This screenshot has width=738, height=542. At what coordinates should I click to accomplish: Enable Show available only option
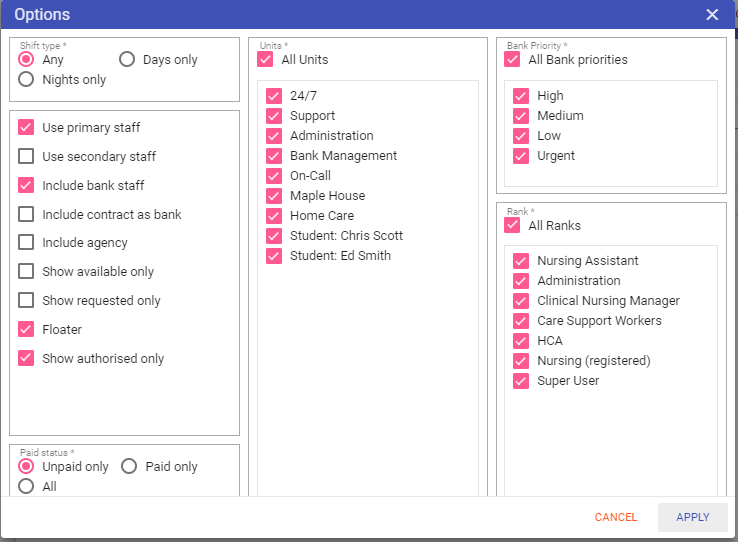[26, 272]
